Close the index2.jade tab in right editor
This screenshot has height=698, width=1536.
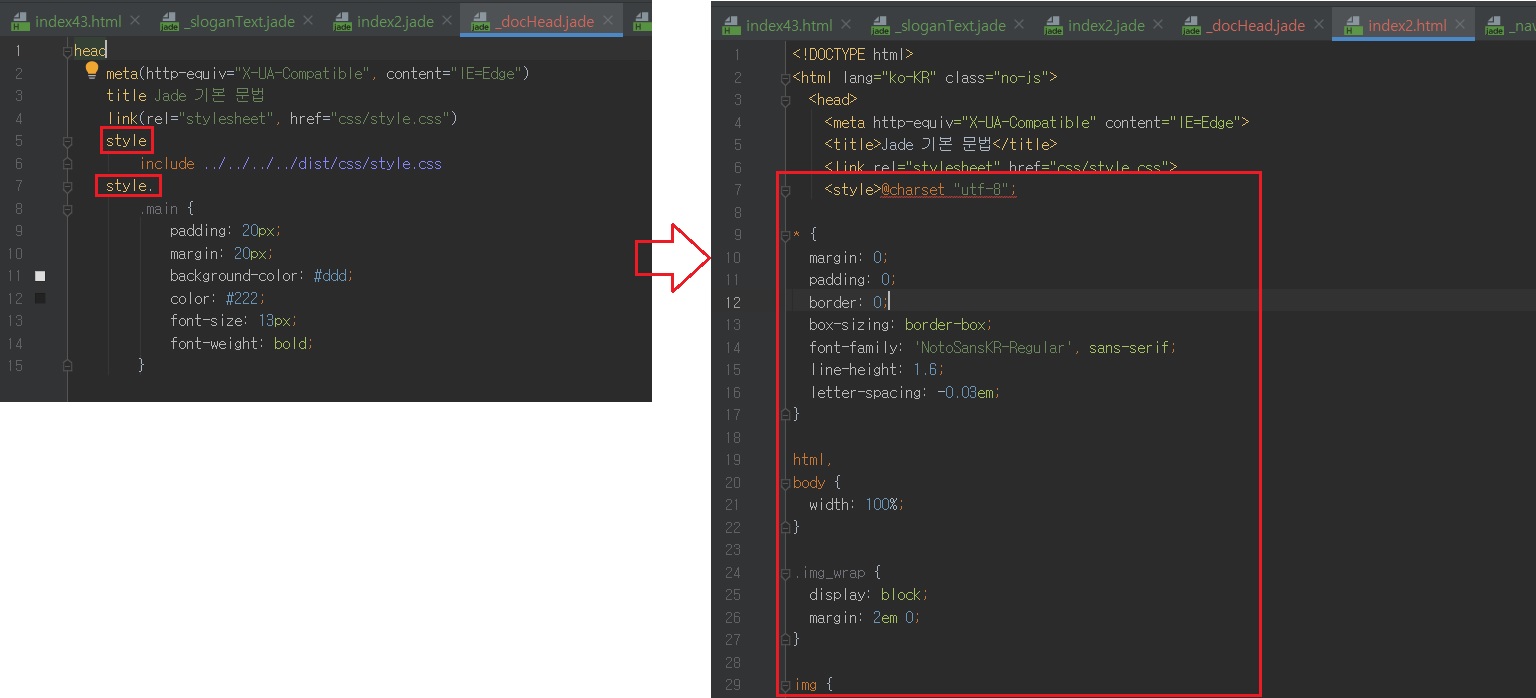(x=1159, y=25)
